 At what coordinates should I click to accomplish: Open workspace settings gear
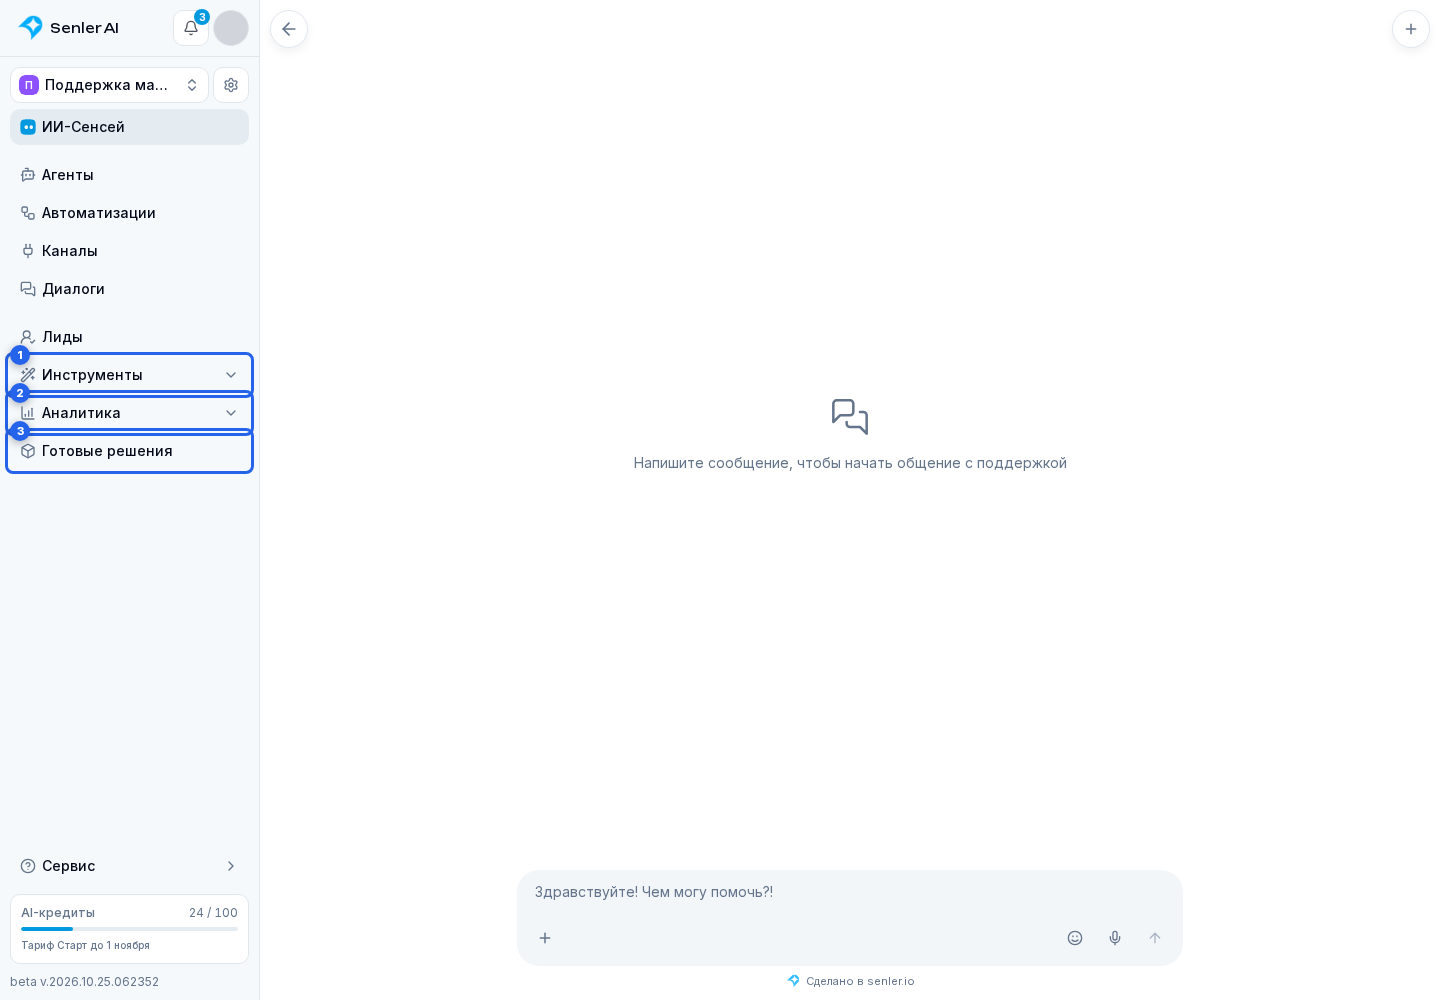click(x=231, y=85)
